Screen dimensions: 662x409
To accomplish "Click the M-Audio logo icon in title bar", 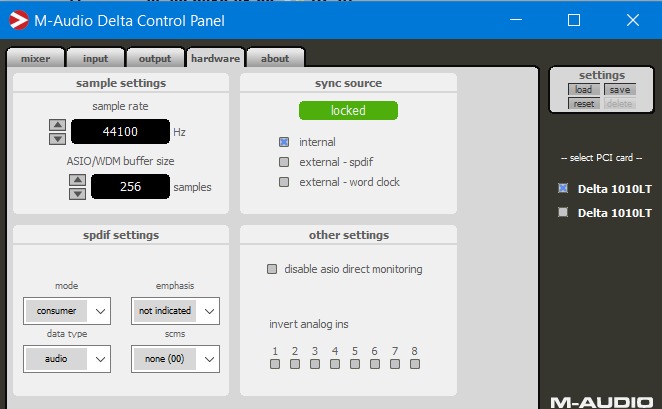I will pyautogui.click(x=19, y=20).
